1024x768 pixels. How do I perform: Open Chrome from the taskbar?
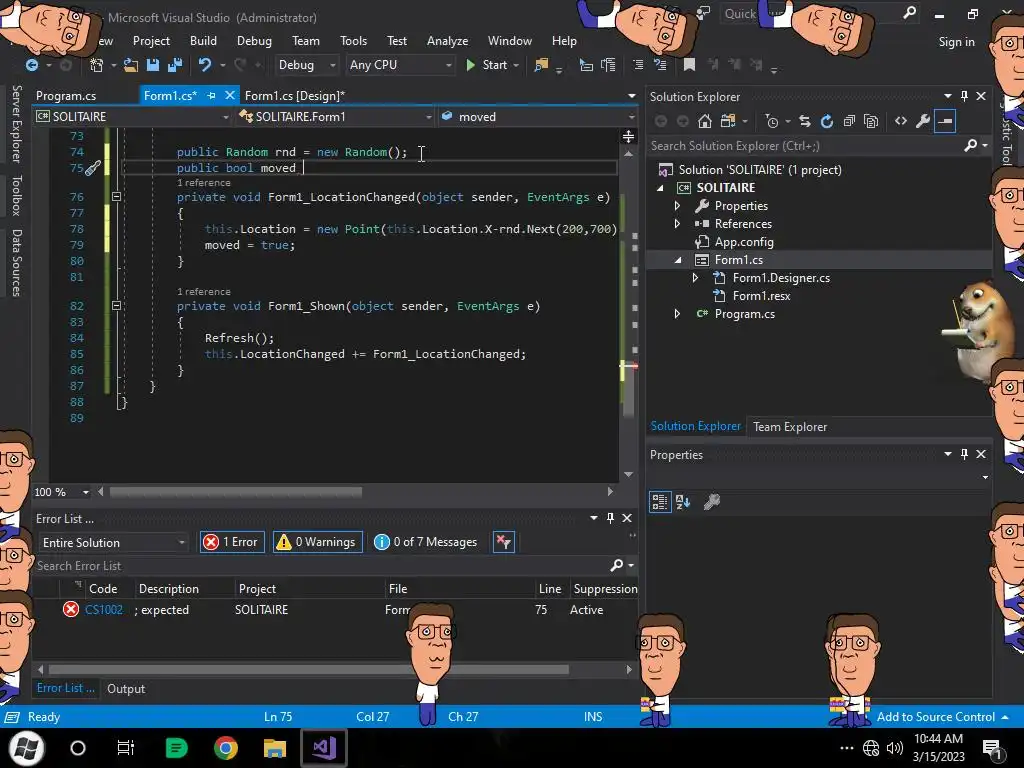pos(225,748)
